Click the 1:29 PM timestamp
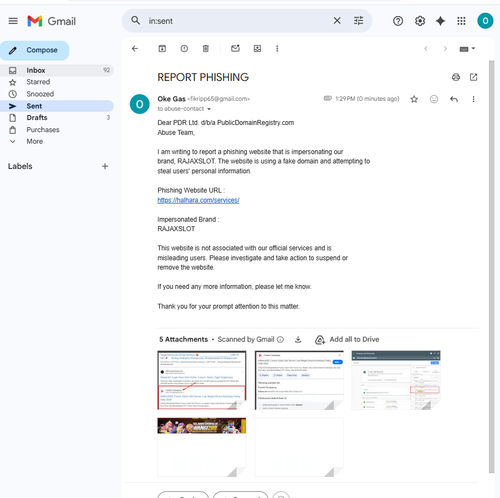 pyautogui.click(x=367, y=99)
